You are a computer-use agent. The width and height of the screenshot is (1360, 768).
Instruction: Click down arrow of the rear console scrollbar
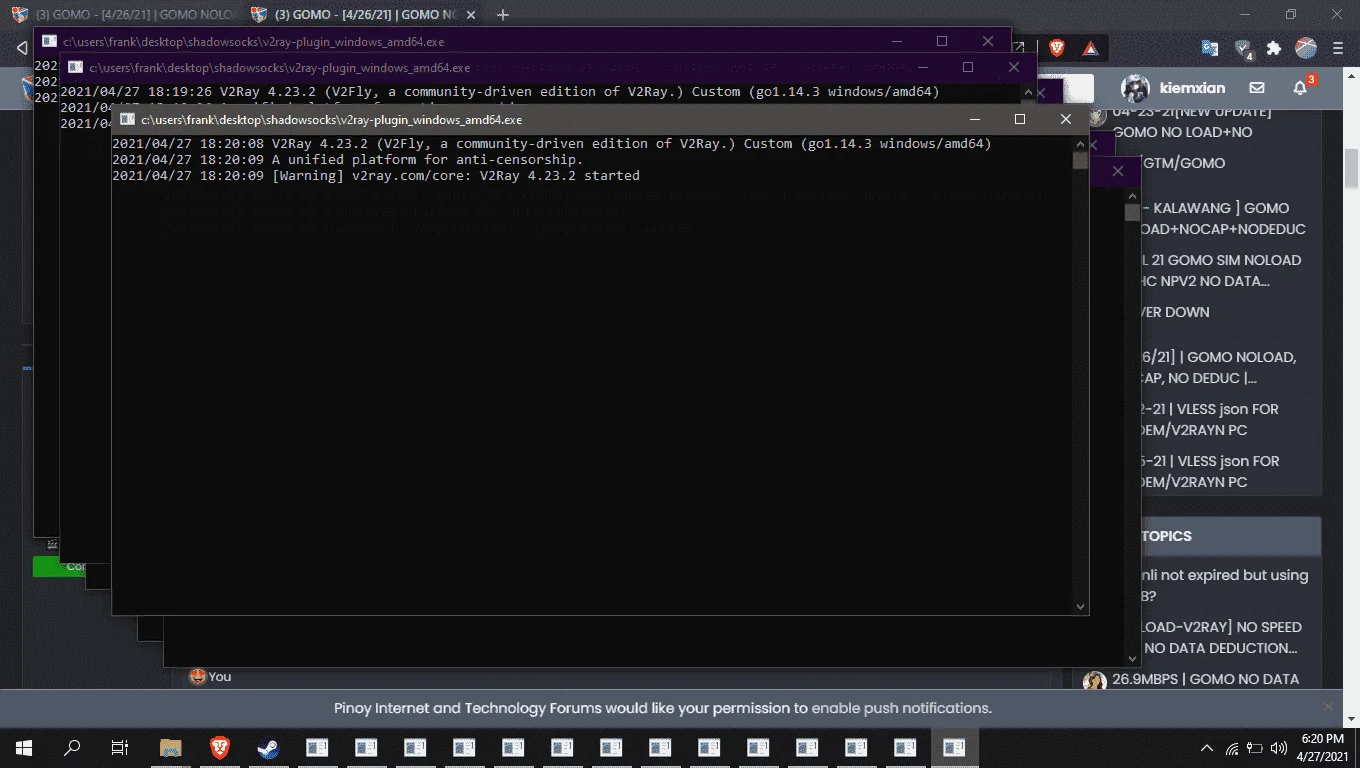tap(1132, 657)
